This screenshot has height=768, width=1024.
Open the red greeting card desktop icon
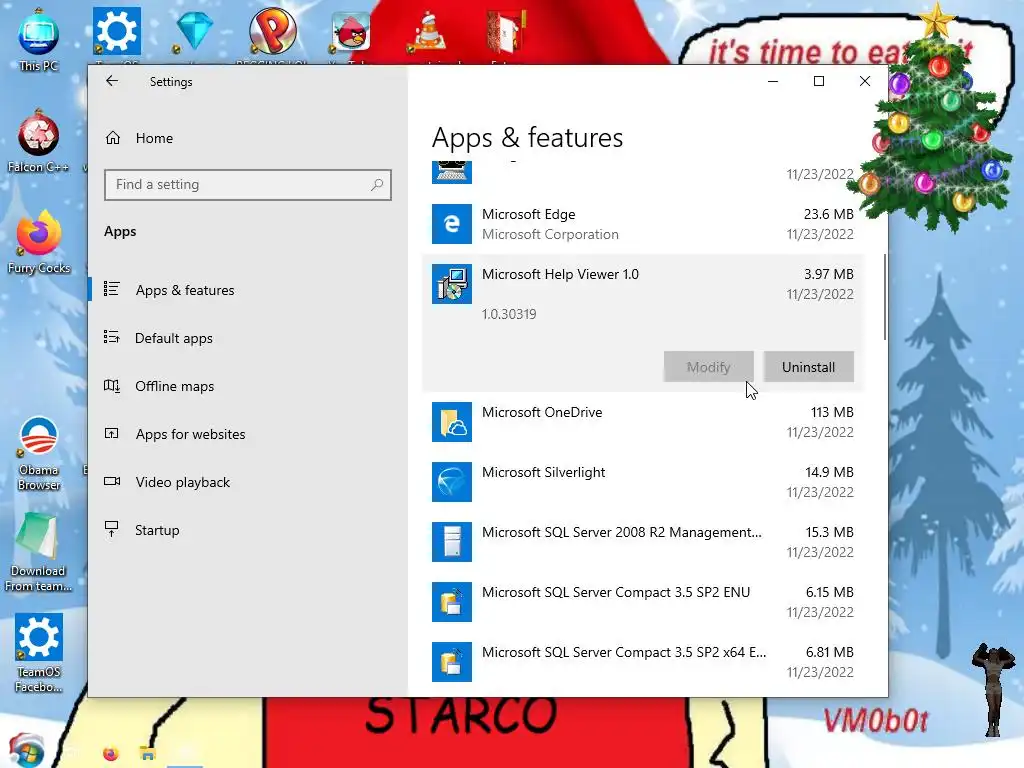point(507,31)
